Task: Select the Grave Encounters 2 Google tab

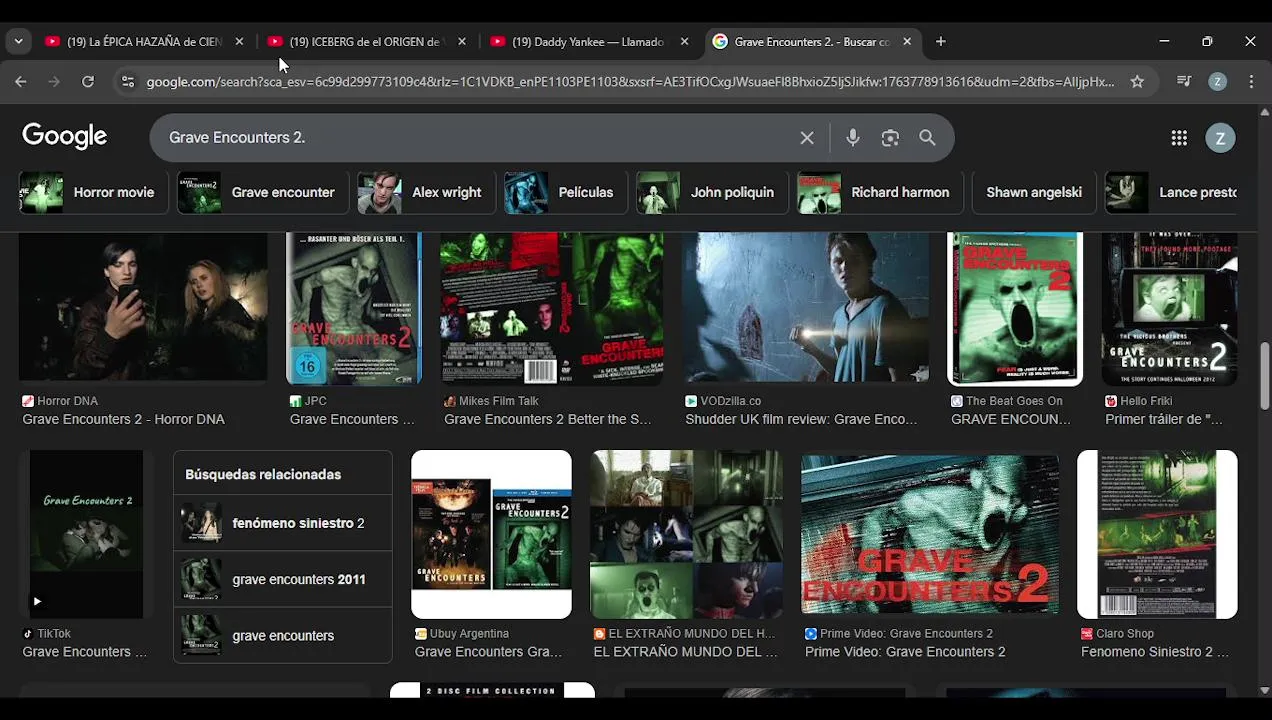Action: 810,42
